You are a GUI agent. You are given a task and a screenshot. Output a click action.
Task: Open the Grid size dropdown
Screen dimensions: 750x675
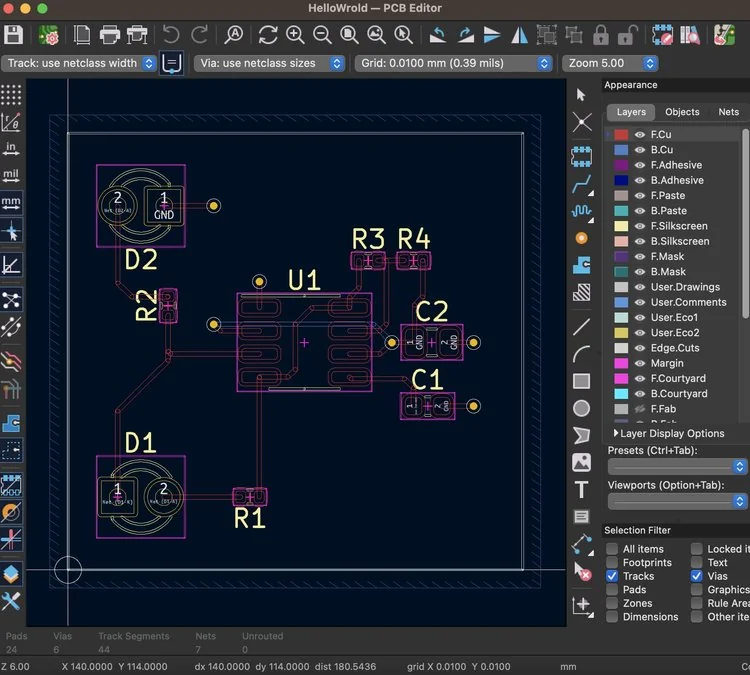click(453, 64)
